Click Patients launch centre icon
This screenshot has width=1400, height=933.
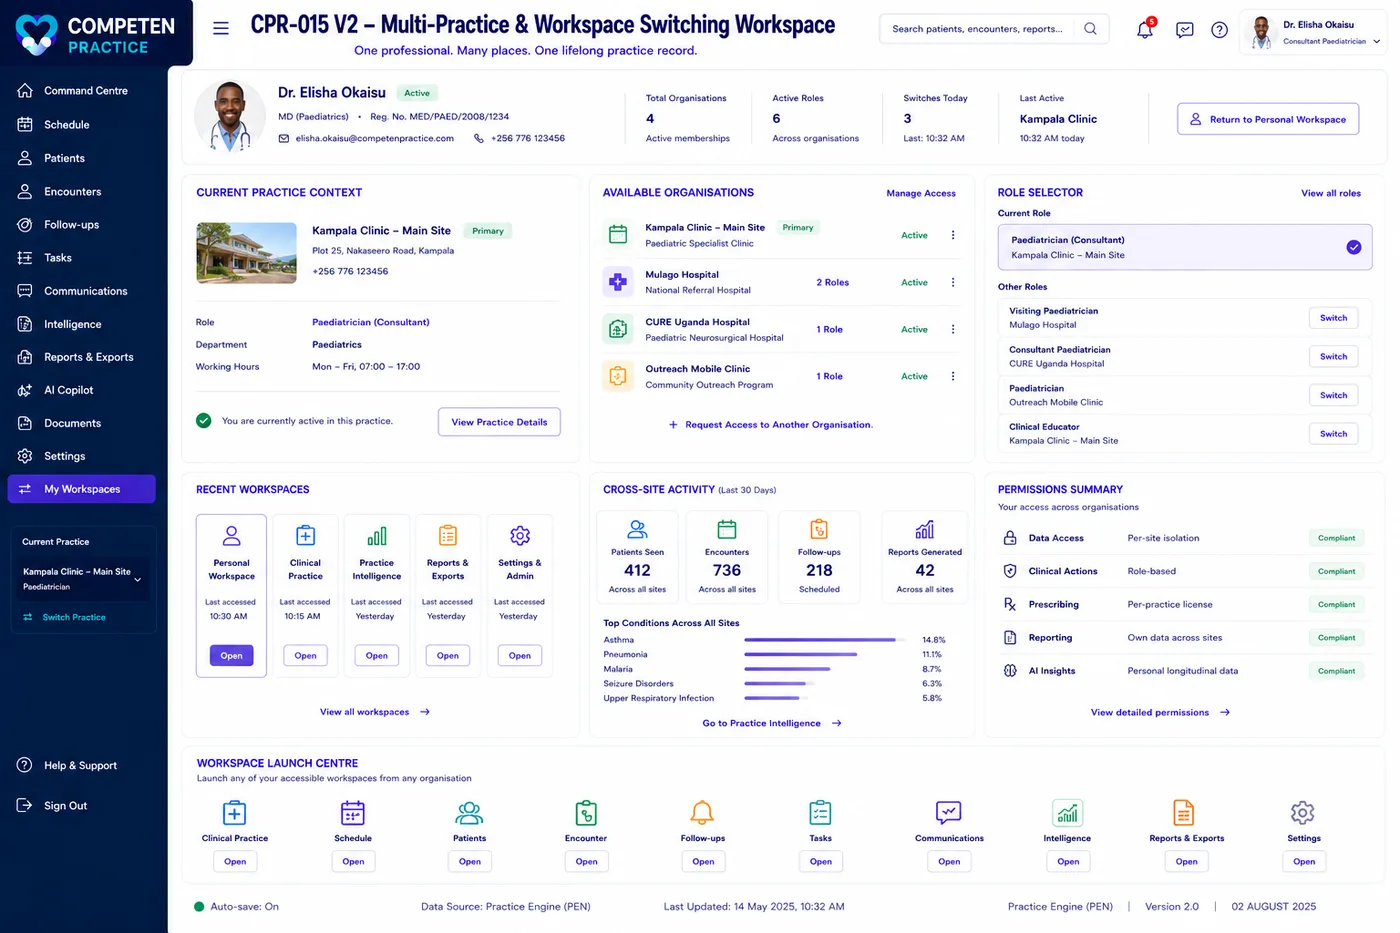pyautogui.click(x=469, y=812)
